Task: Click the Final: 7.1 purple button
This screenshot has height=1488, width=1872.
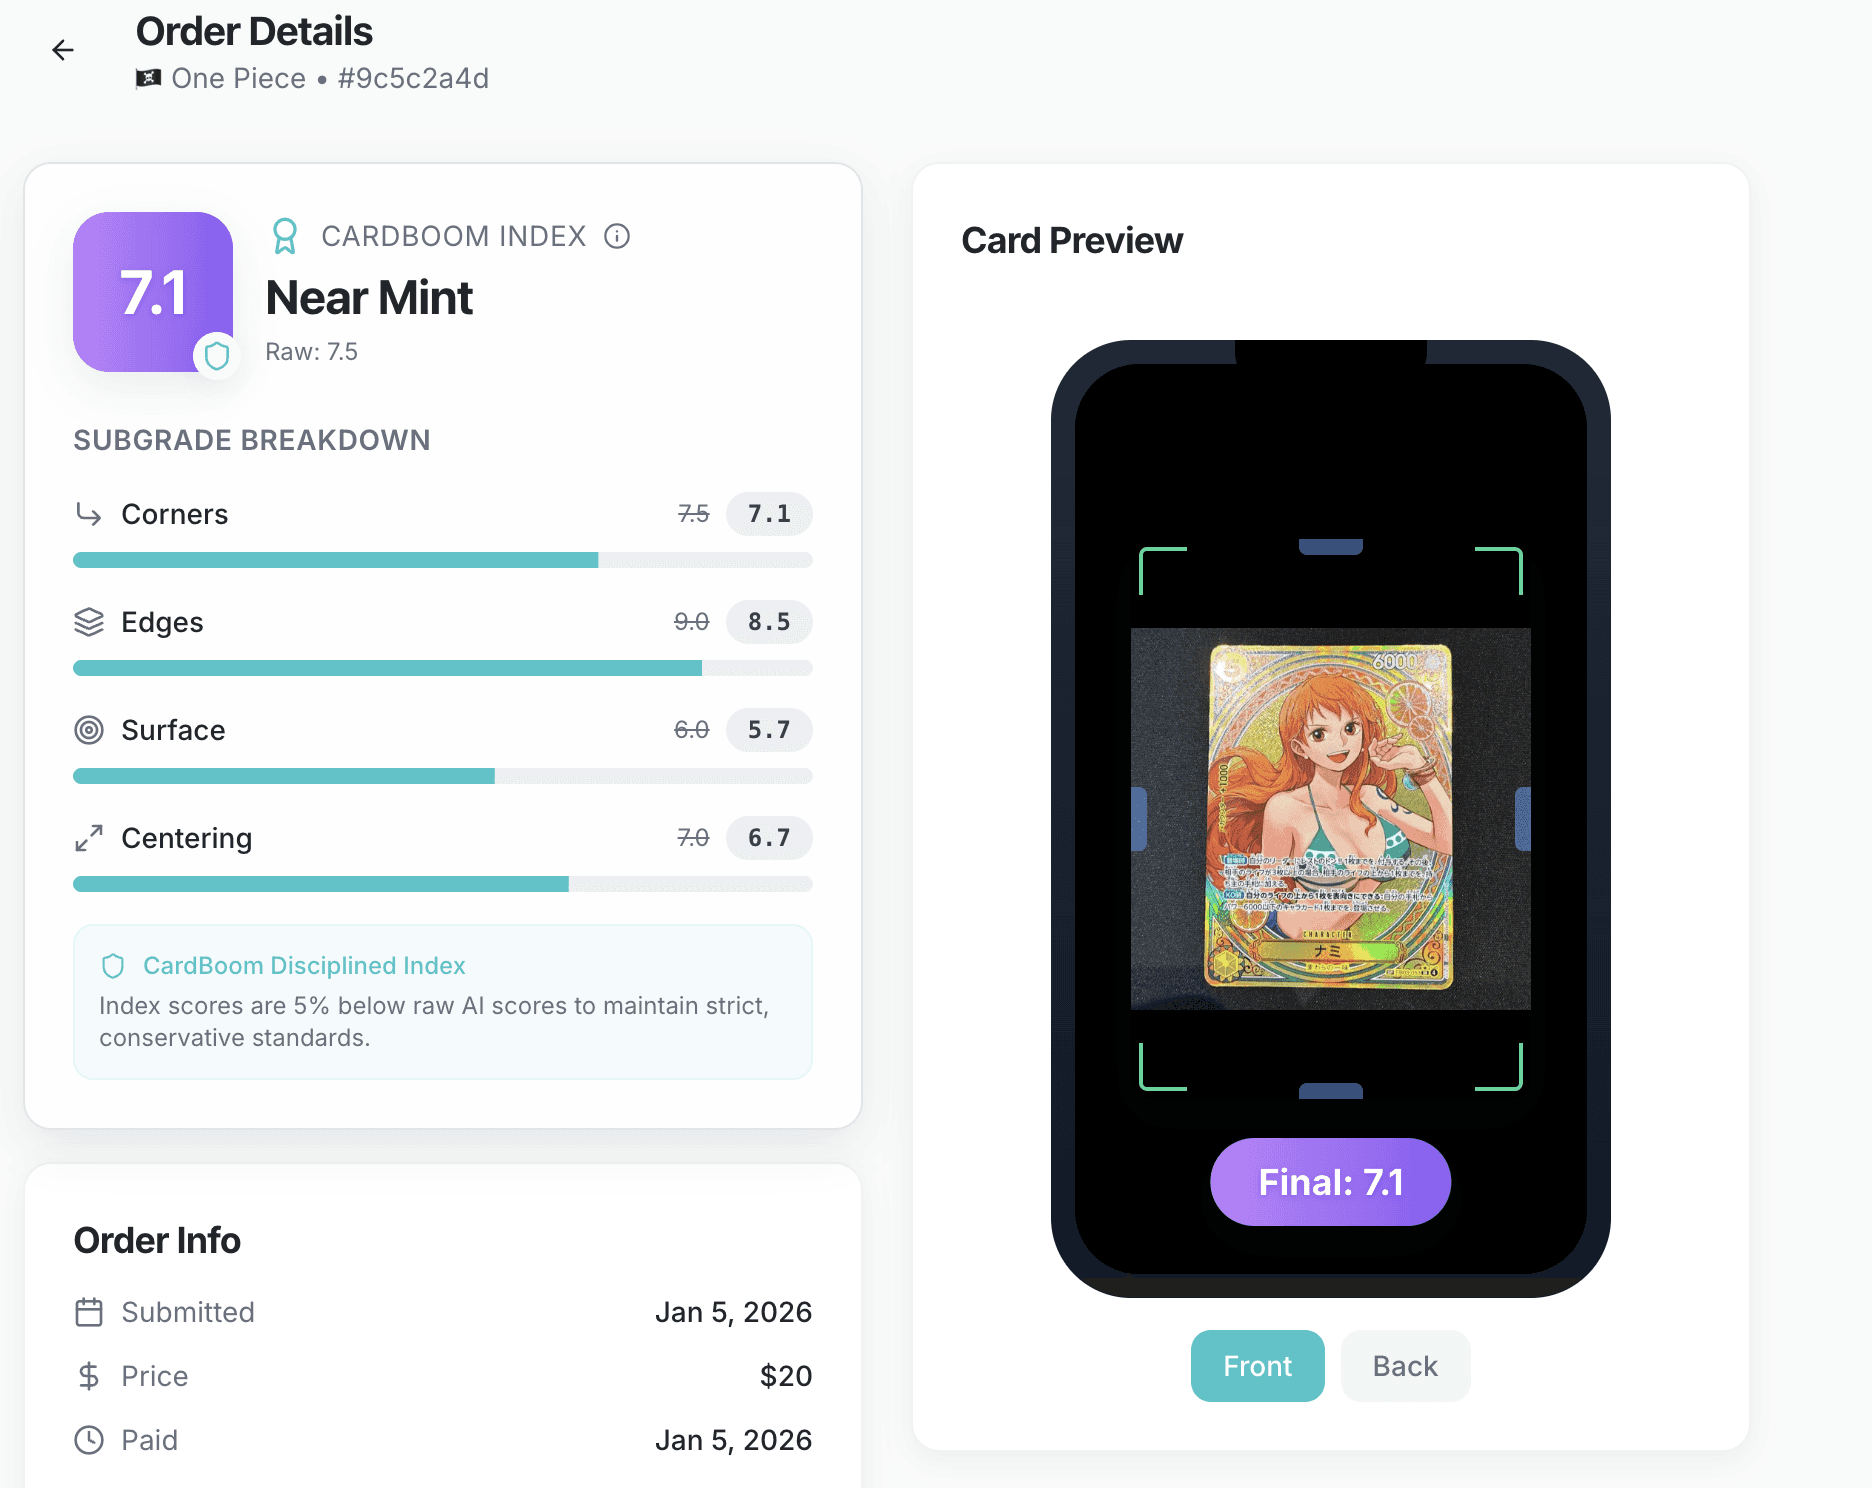Action: click(1331, 1182)
